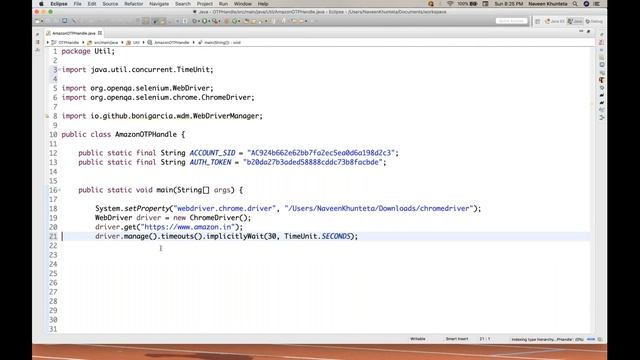
Task: Click the Debug toolbar icon
Action: (194, 21)
